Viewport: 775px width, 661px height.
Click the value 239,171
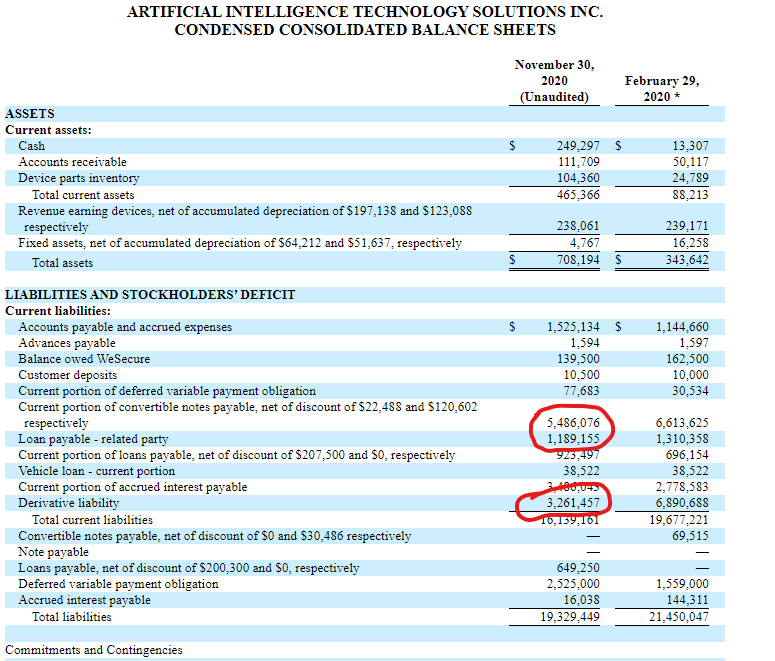[687, 226]
